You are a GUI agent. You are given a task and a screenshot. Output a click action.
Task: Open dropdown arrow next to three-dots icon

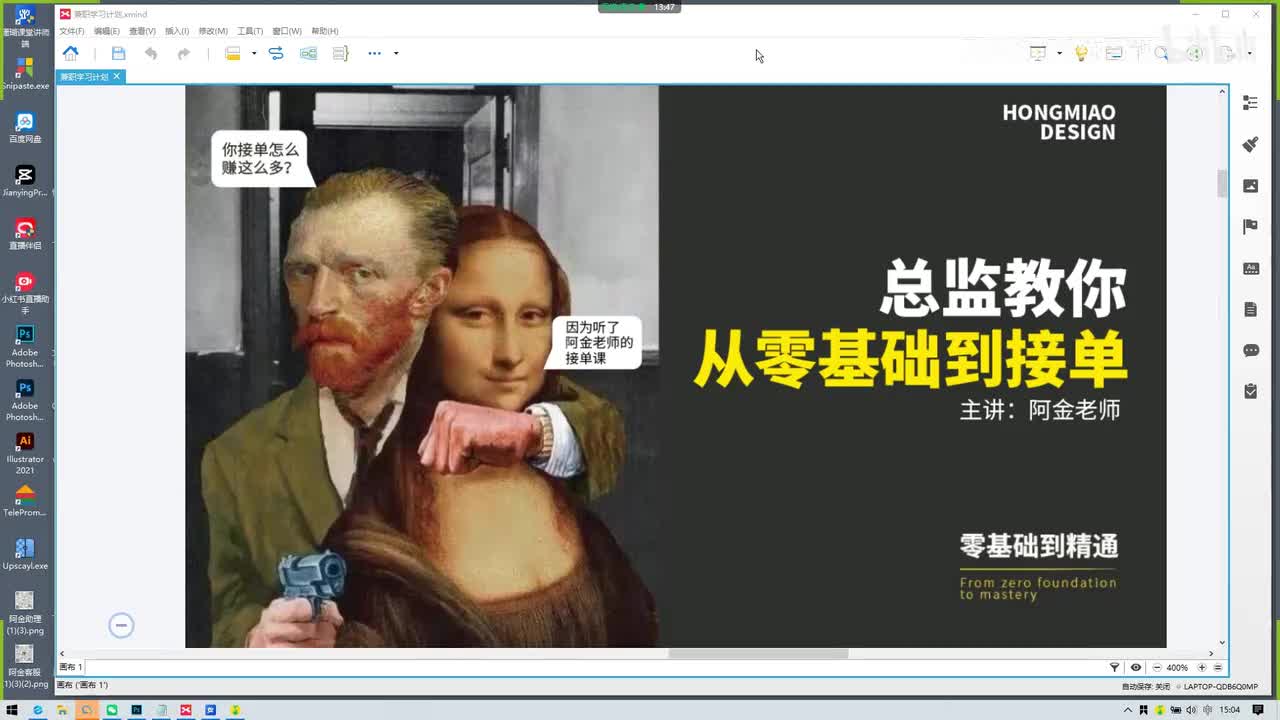coord(396,53)
